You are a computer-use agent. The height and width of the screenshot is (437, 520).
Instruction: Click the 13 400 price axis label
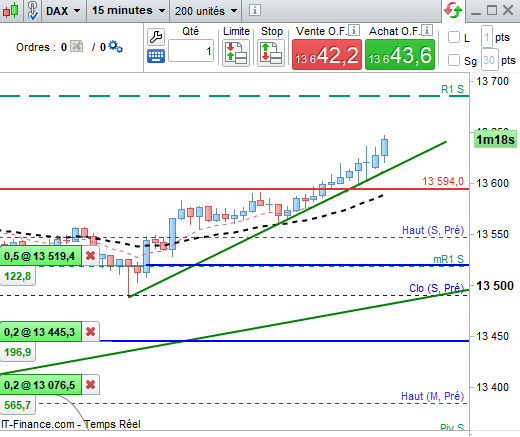tap(492, 387)
